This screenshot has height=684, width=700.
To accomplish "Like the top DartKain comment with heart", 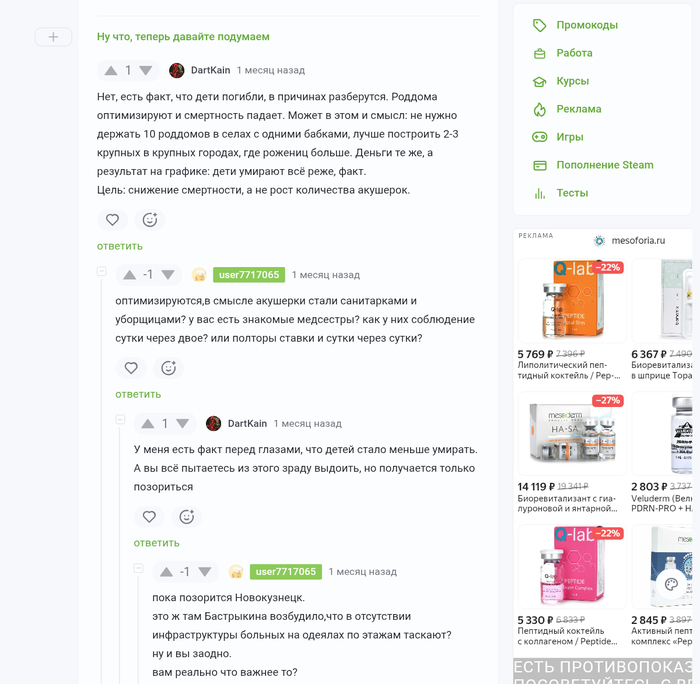I will click(x=112, y=220).
